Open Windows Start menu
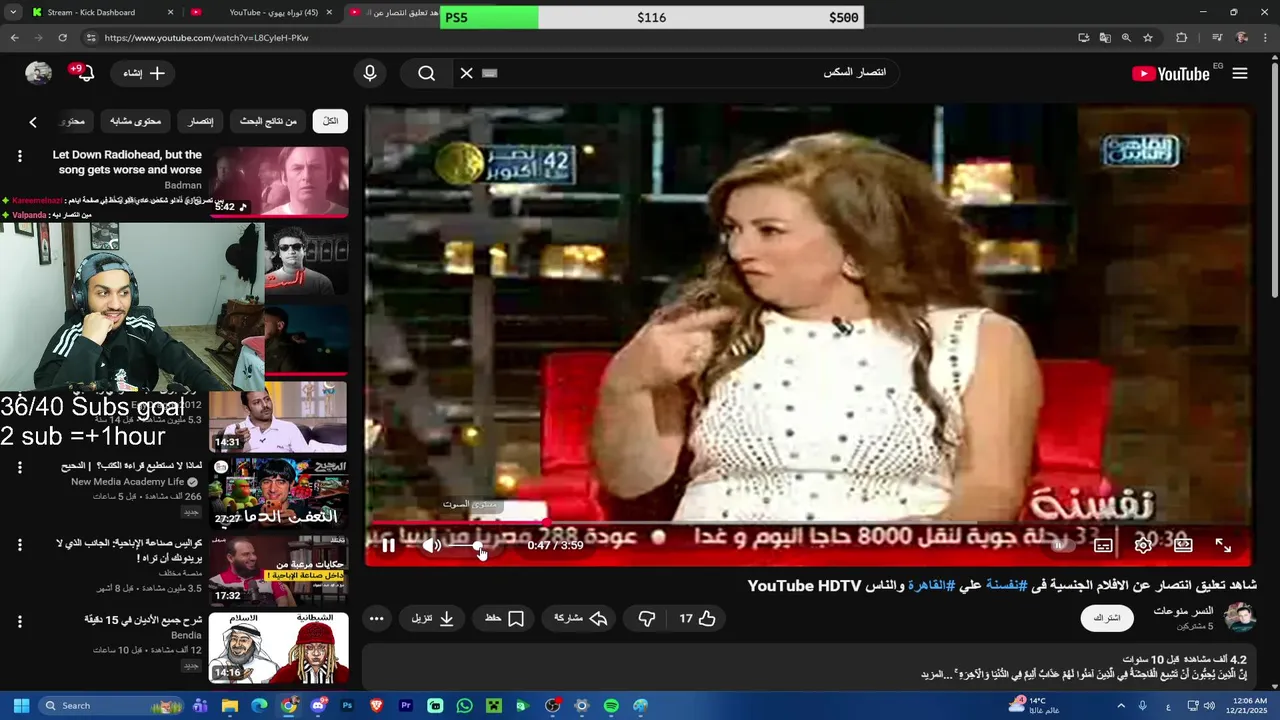The width and height of the screenshot is (1280, 720). pos(21,705)
